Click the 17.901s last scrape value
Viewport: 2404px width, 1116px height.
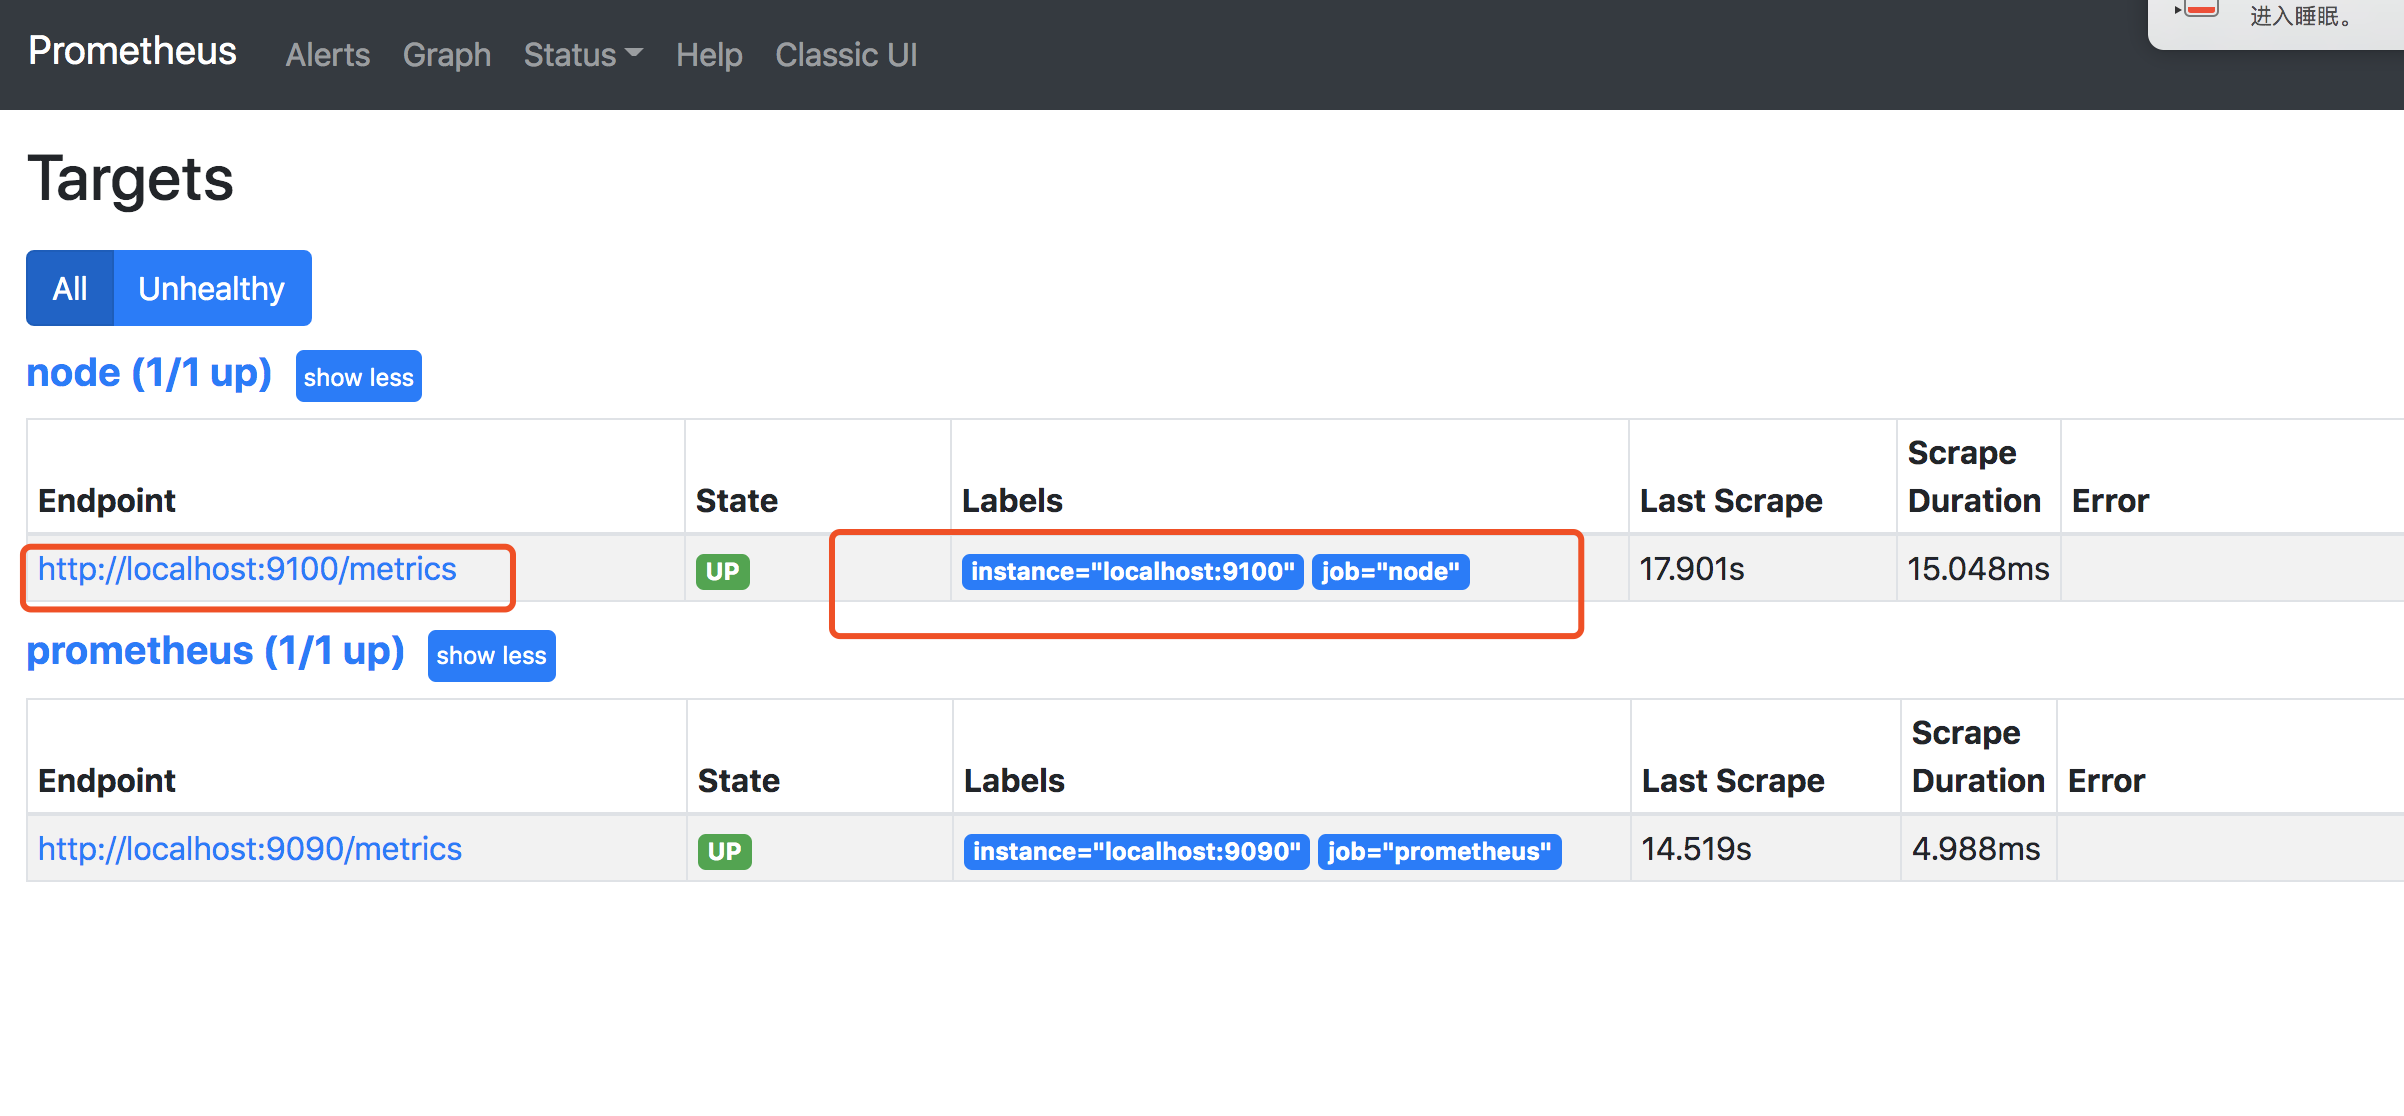point(1692,569)
